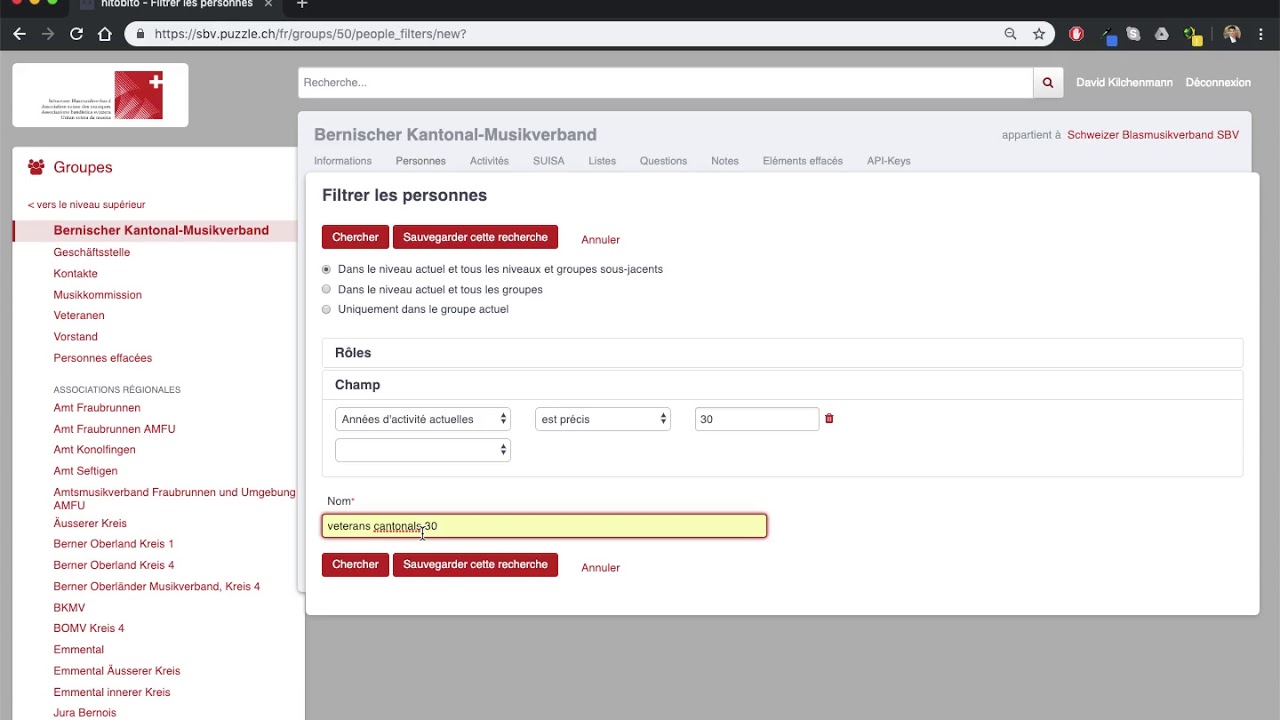This screenshot has width=1280, height=720.
Task: Open the Années d'activité actuelles field dropdown
Action: click(423, 420)
